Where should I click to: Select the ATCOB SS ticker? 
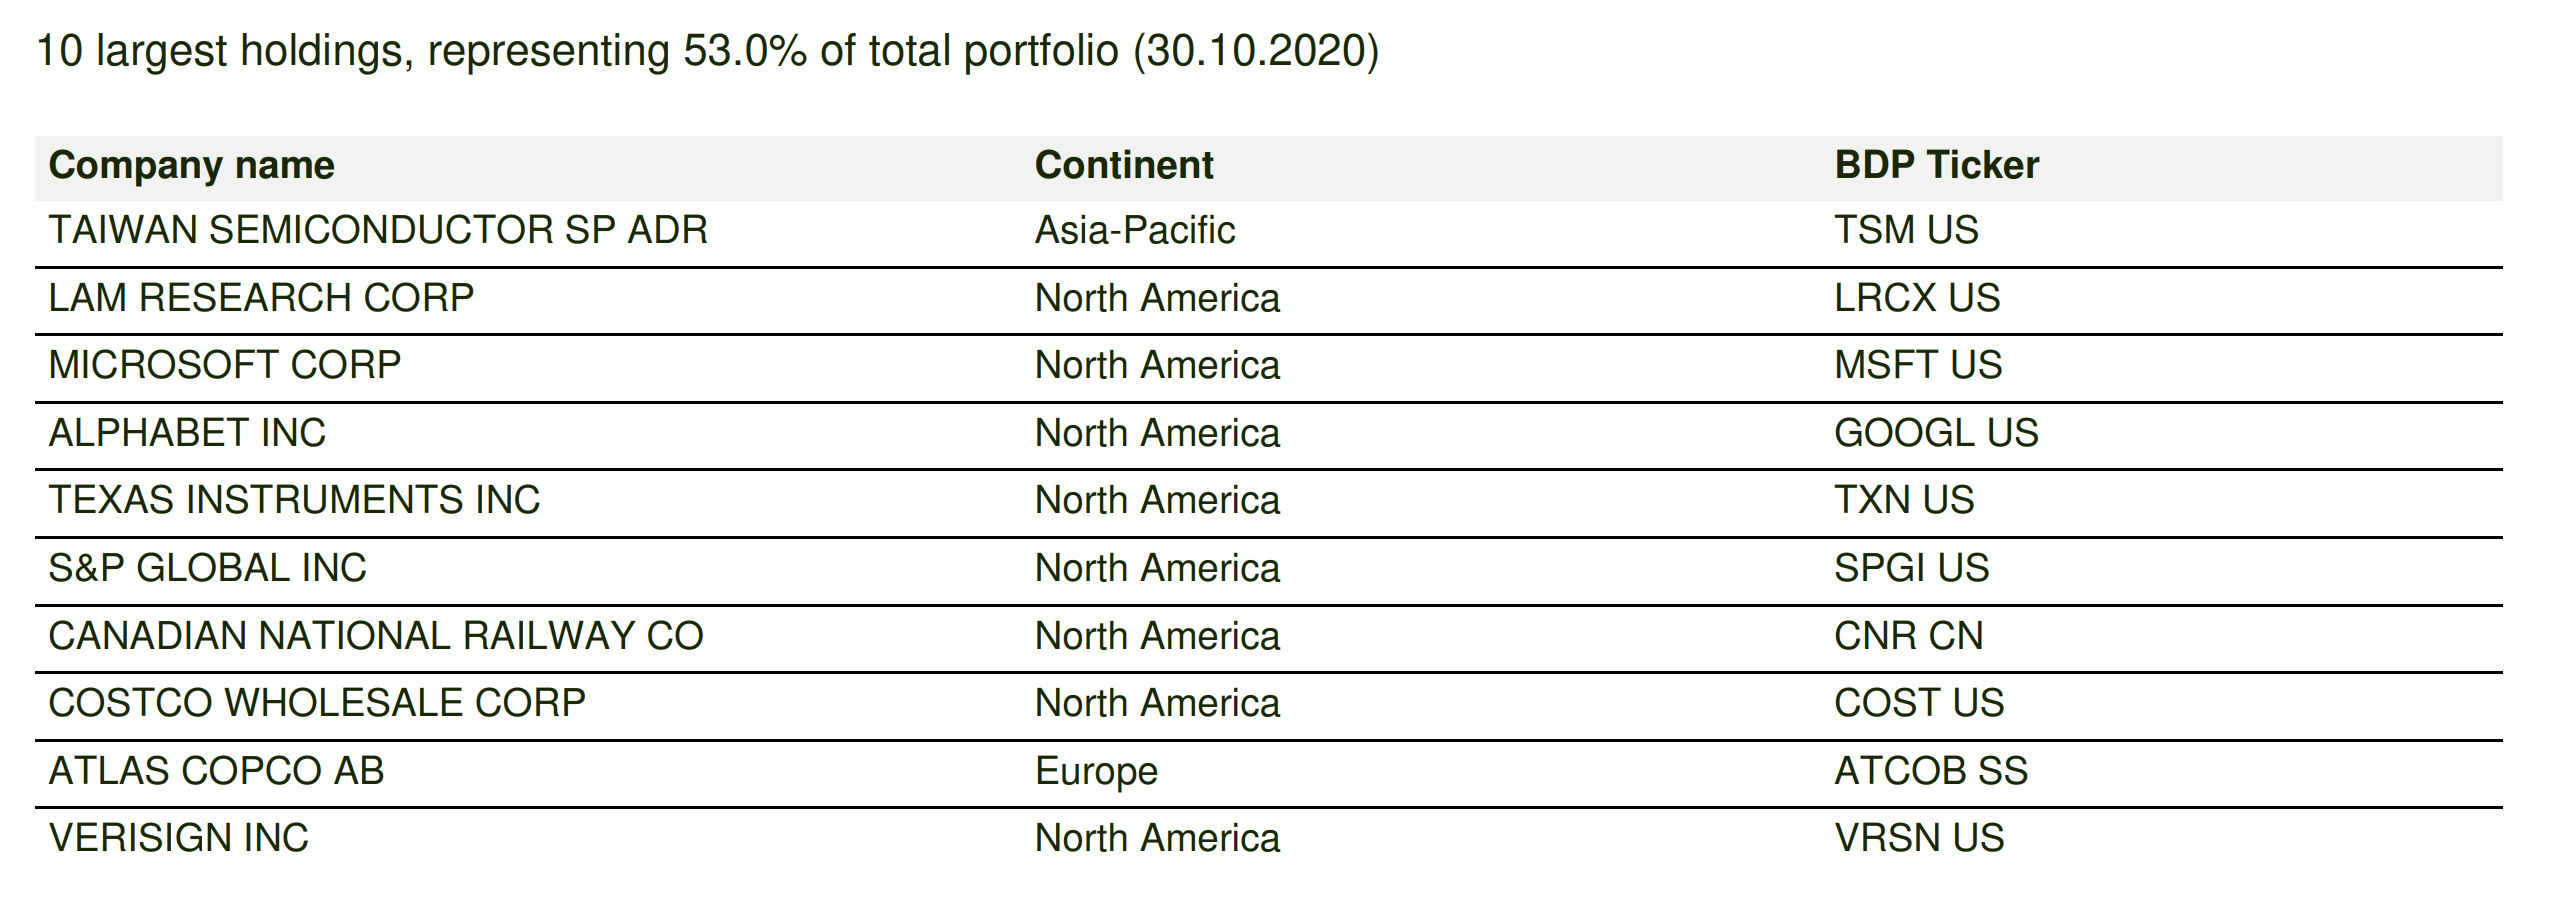pyautogui.click(x=1930, y=771)
